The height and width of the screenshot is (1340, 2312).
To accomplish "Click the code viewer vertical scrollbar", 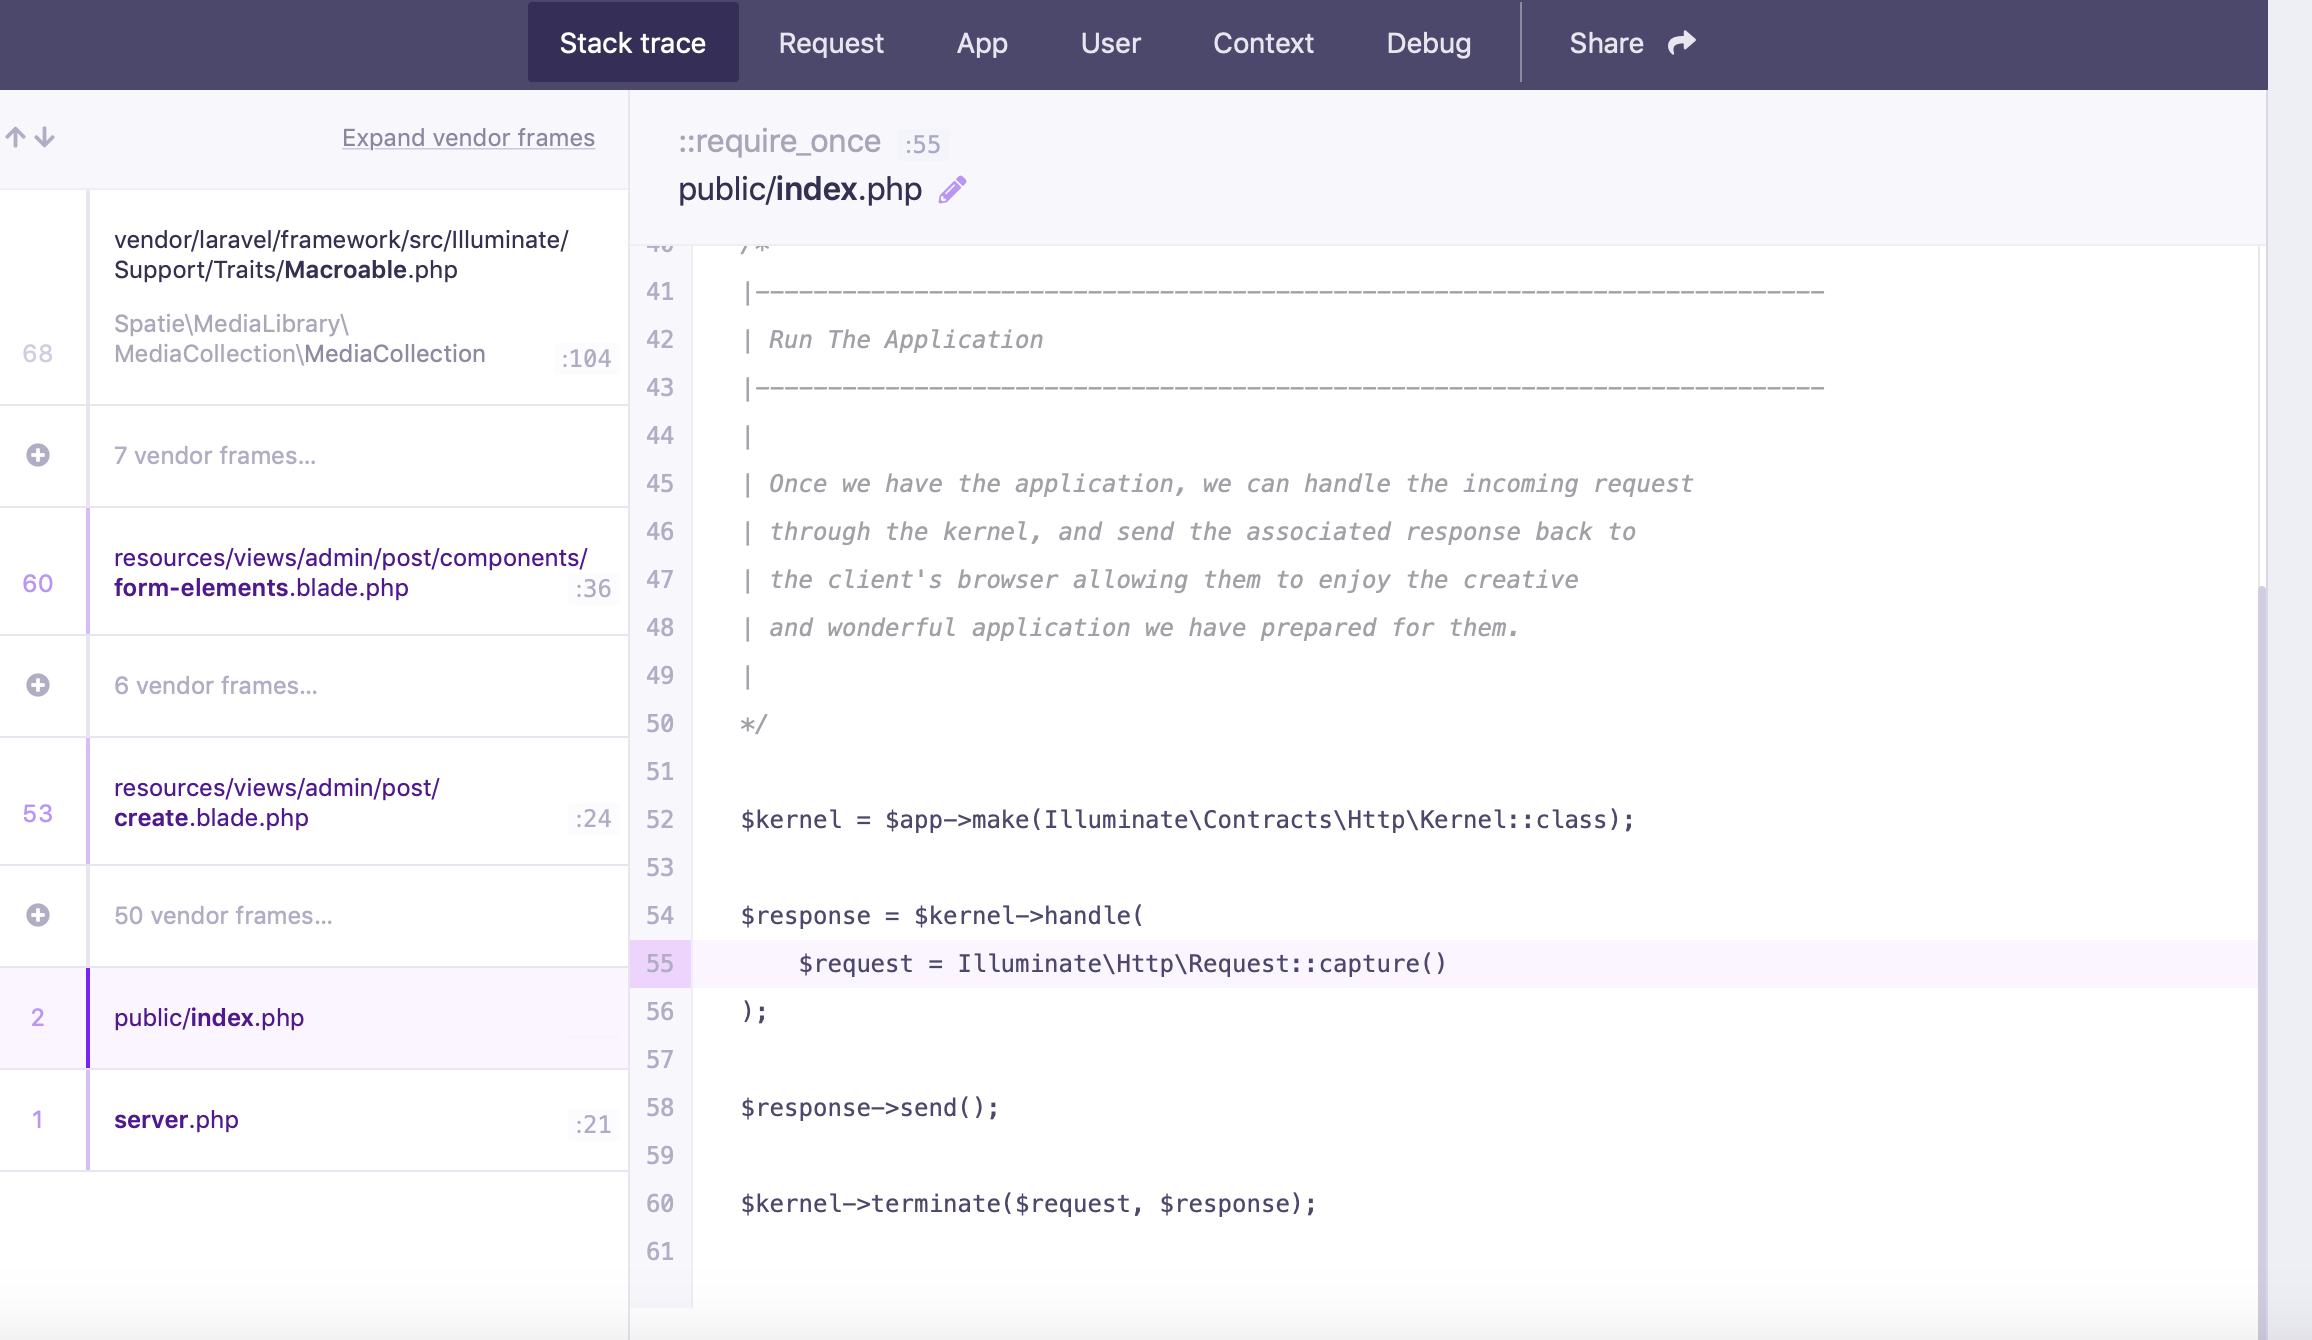I will point(2261,900).
